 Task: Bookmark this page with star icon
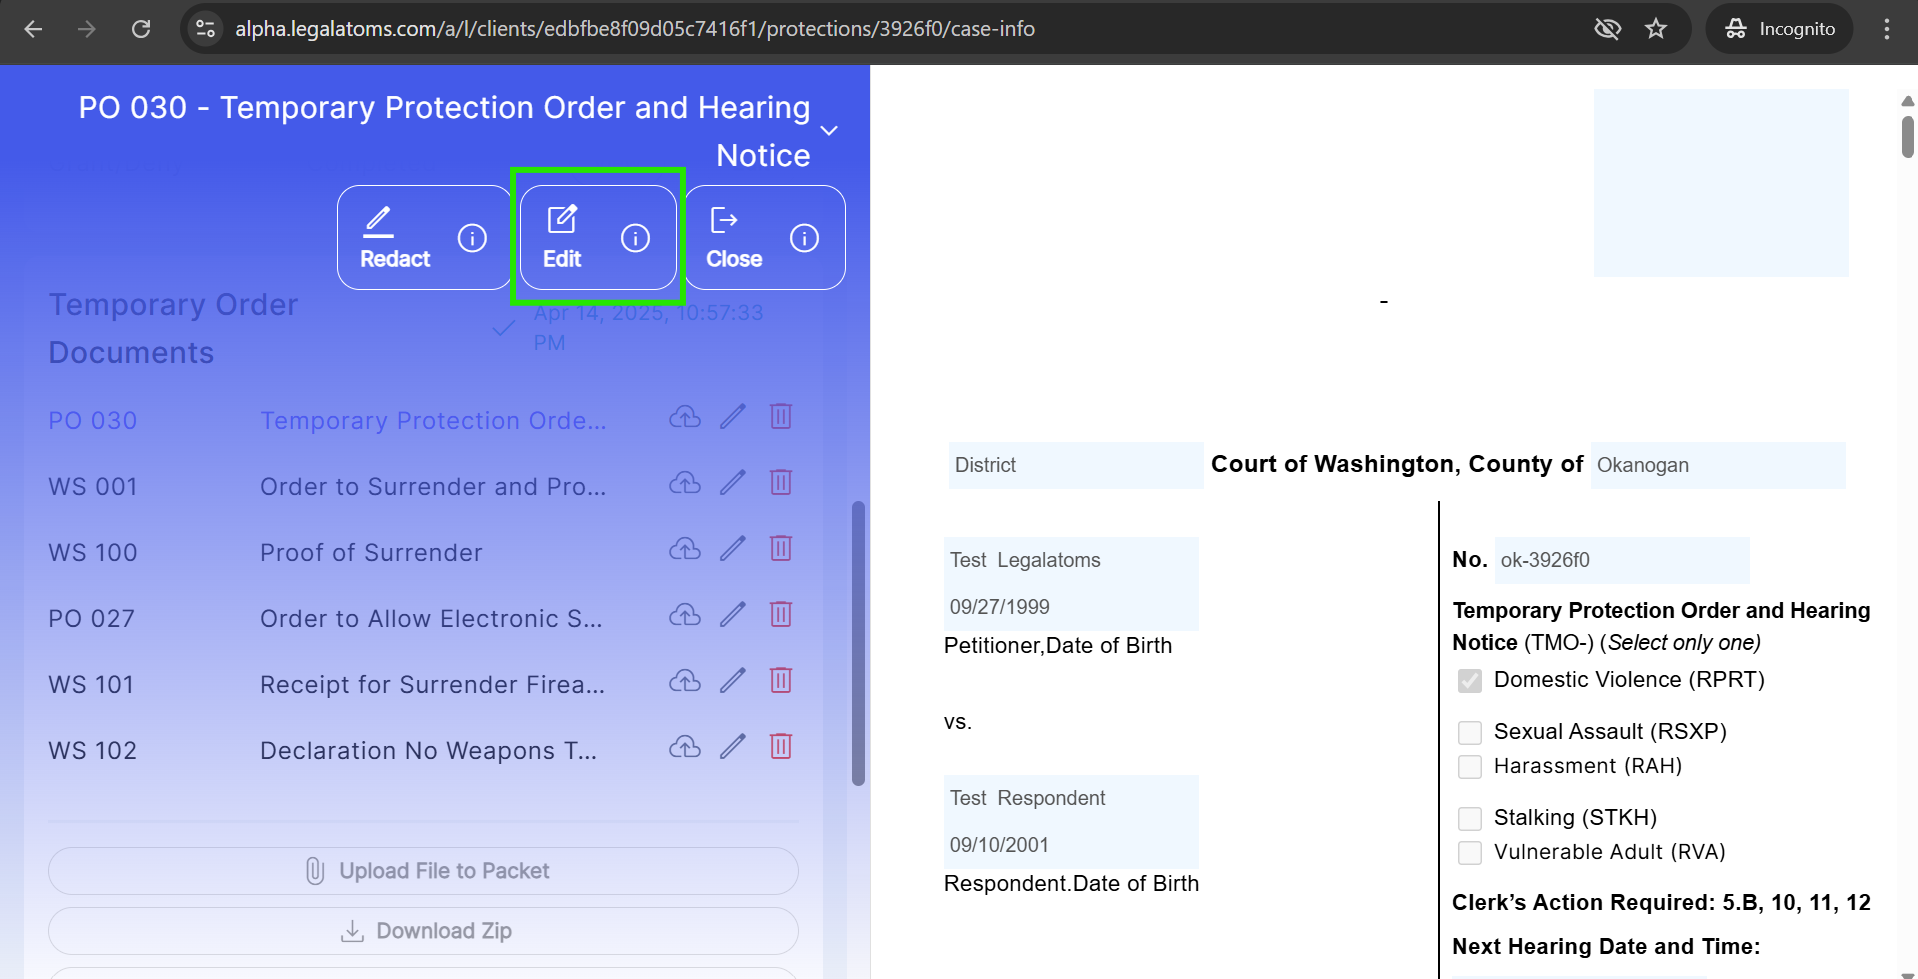tap(1656, 29)
